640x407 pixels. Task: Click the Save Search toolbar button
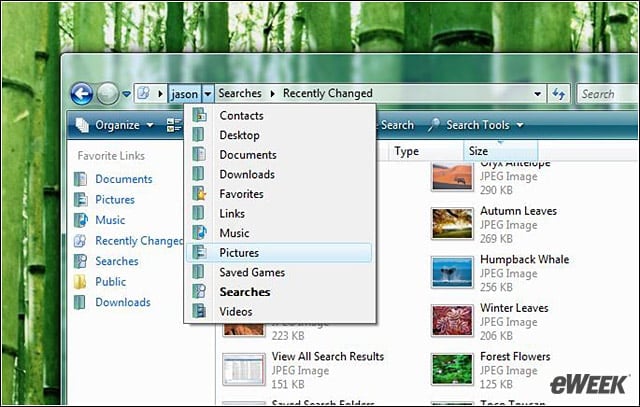[394, 125]
